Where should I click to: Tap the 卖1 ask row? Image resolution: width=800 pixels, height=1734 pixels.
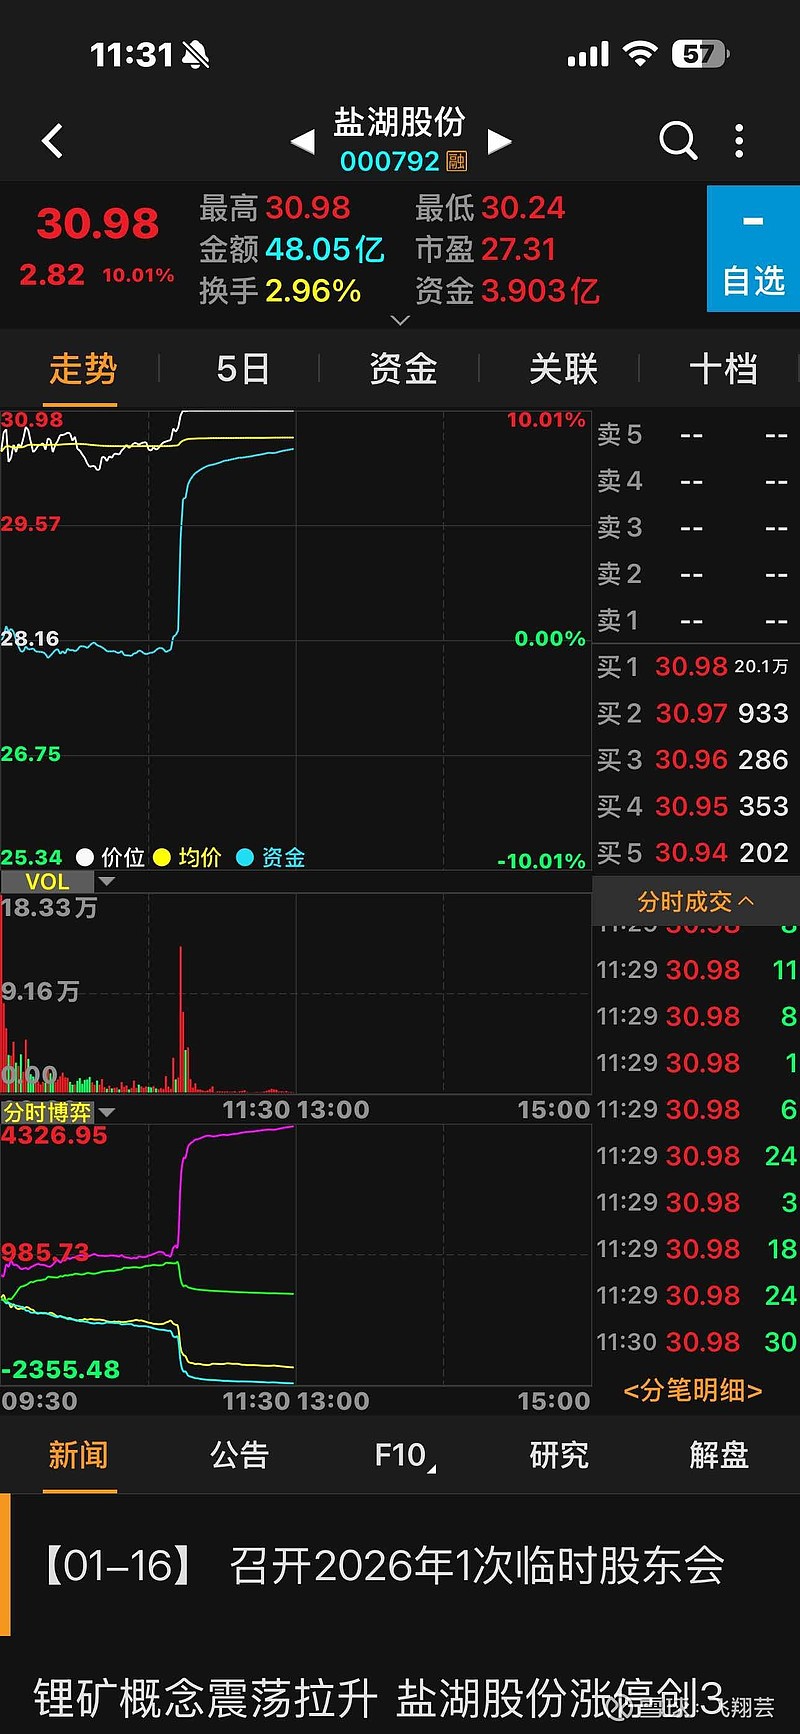(x=696, y=620)
